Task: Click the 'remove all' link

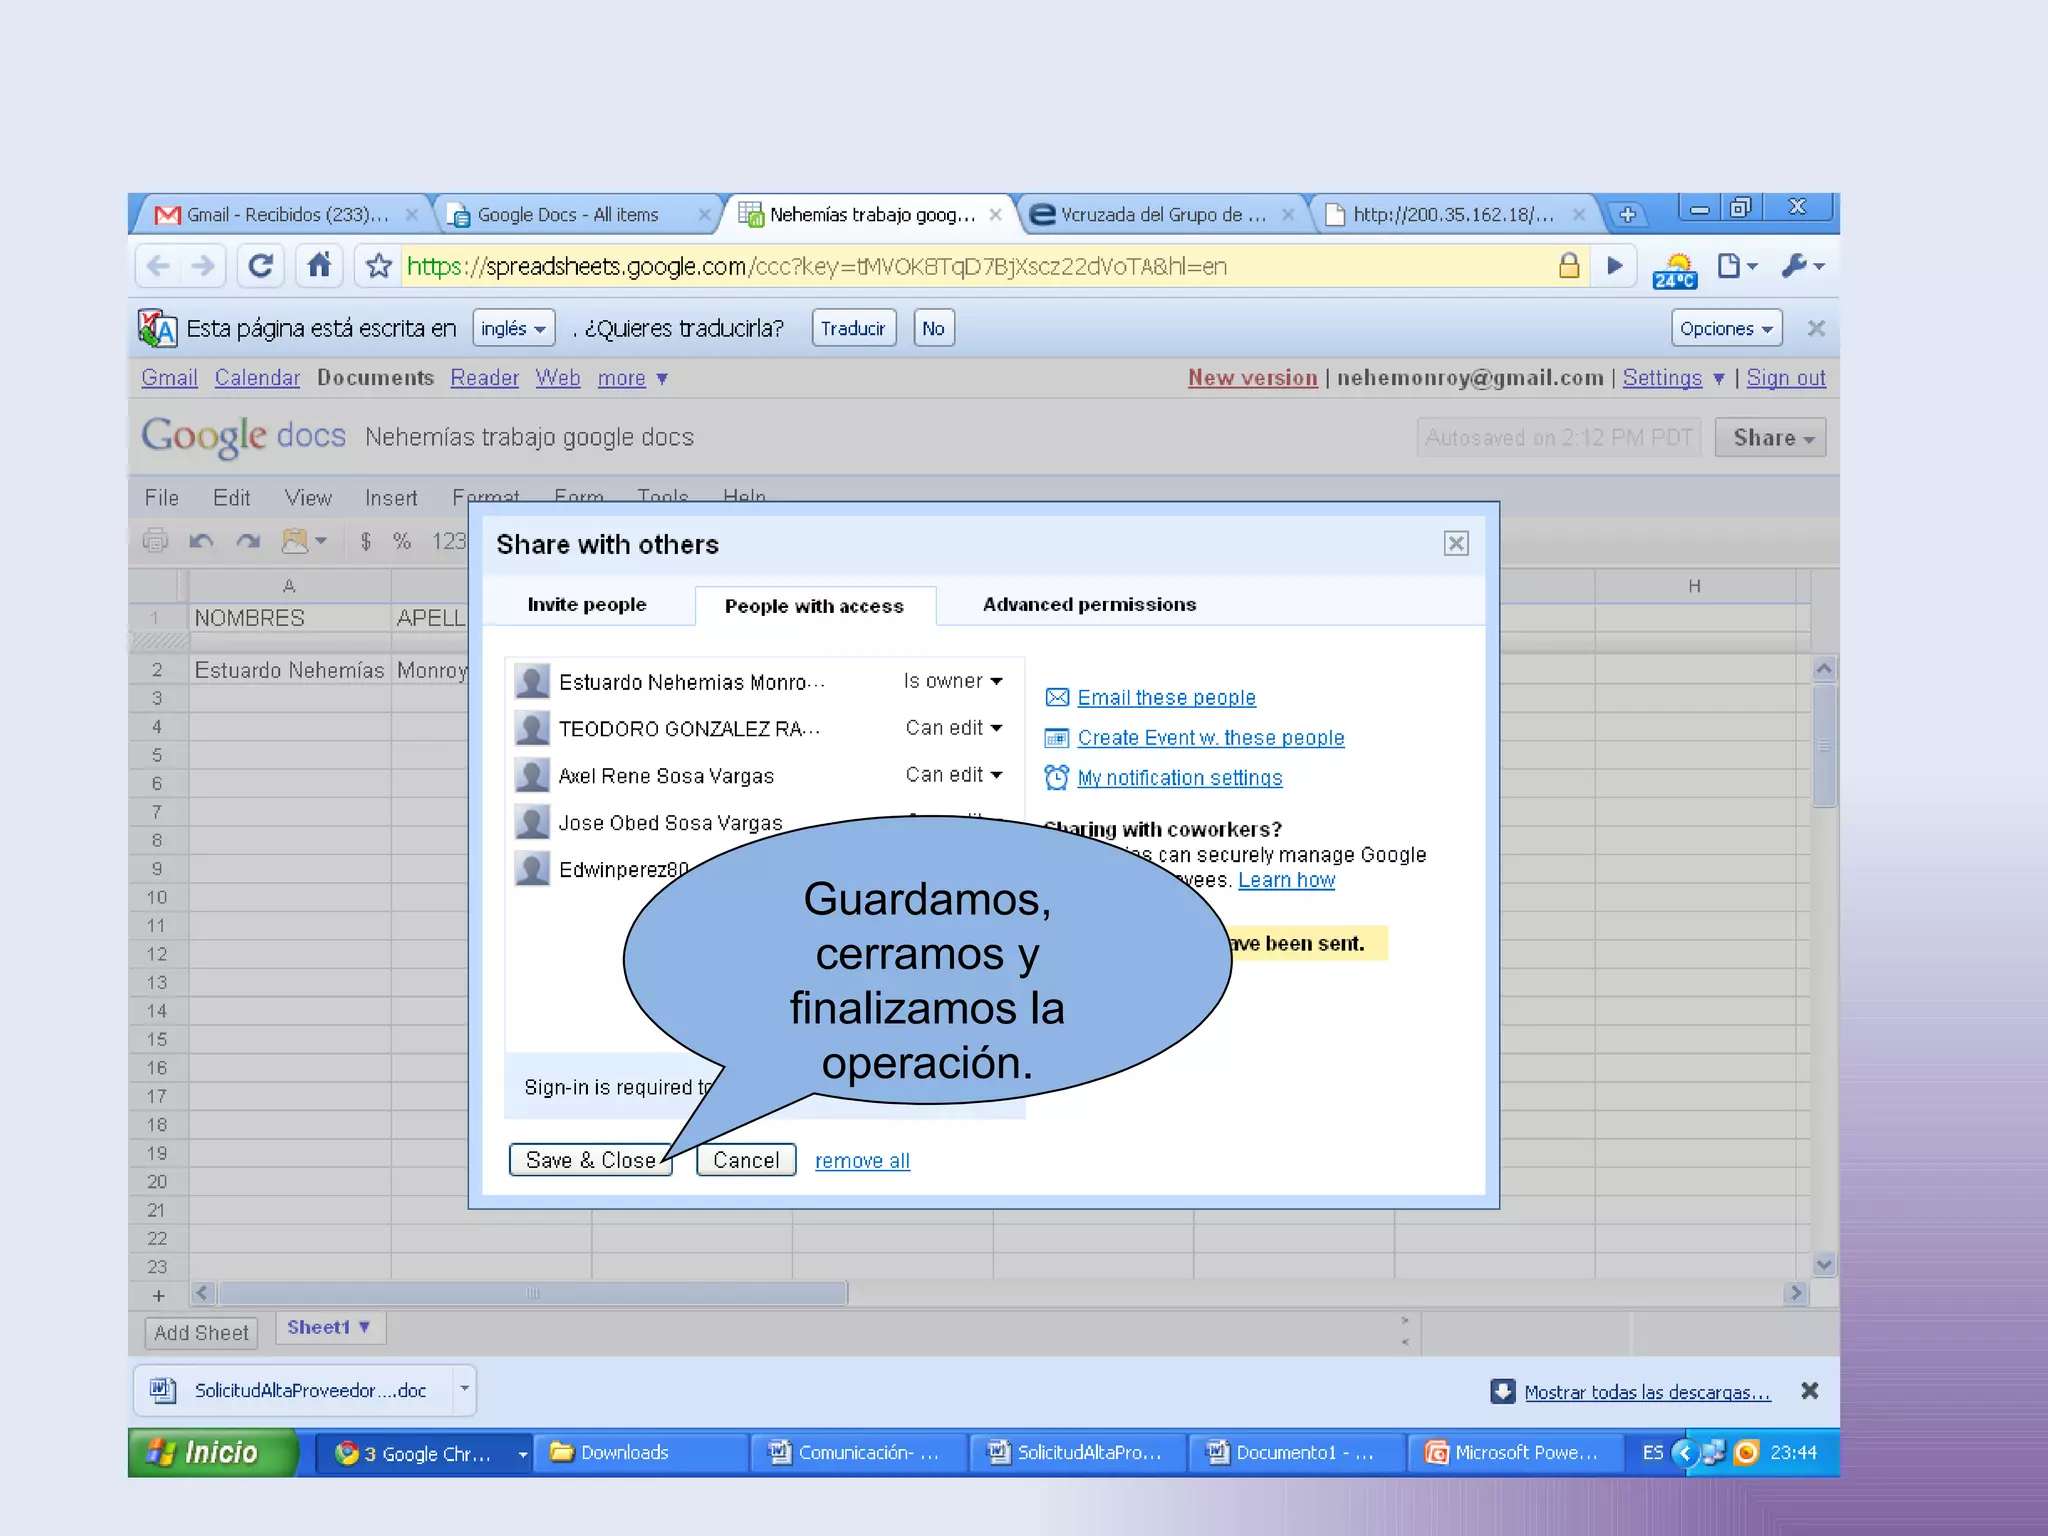Action: click(x=862, y=1161)
